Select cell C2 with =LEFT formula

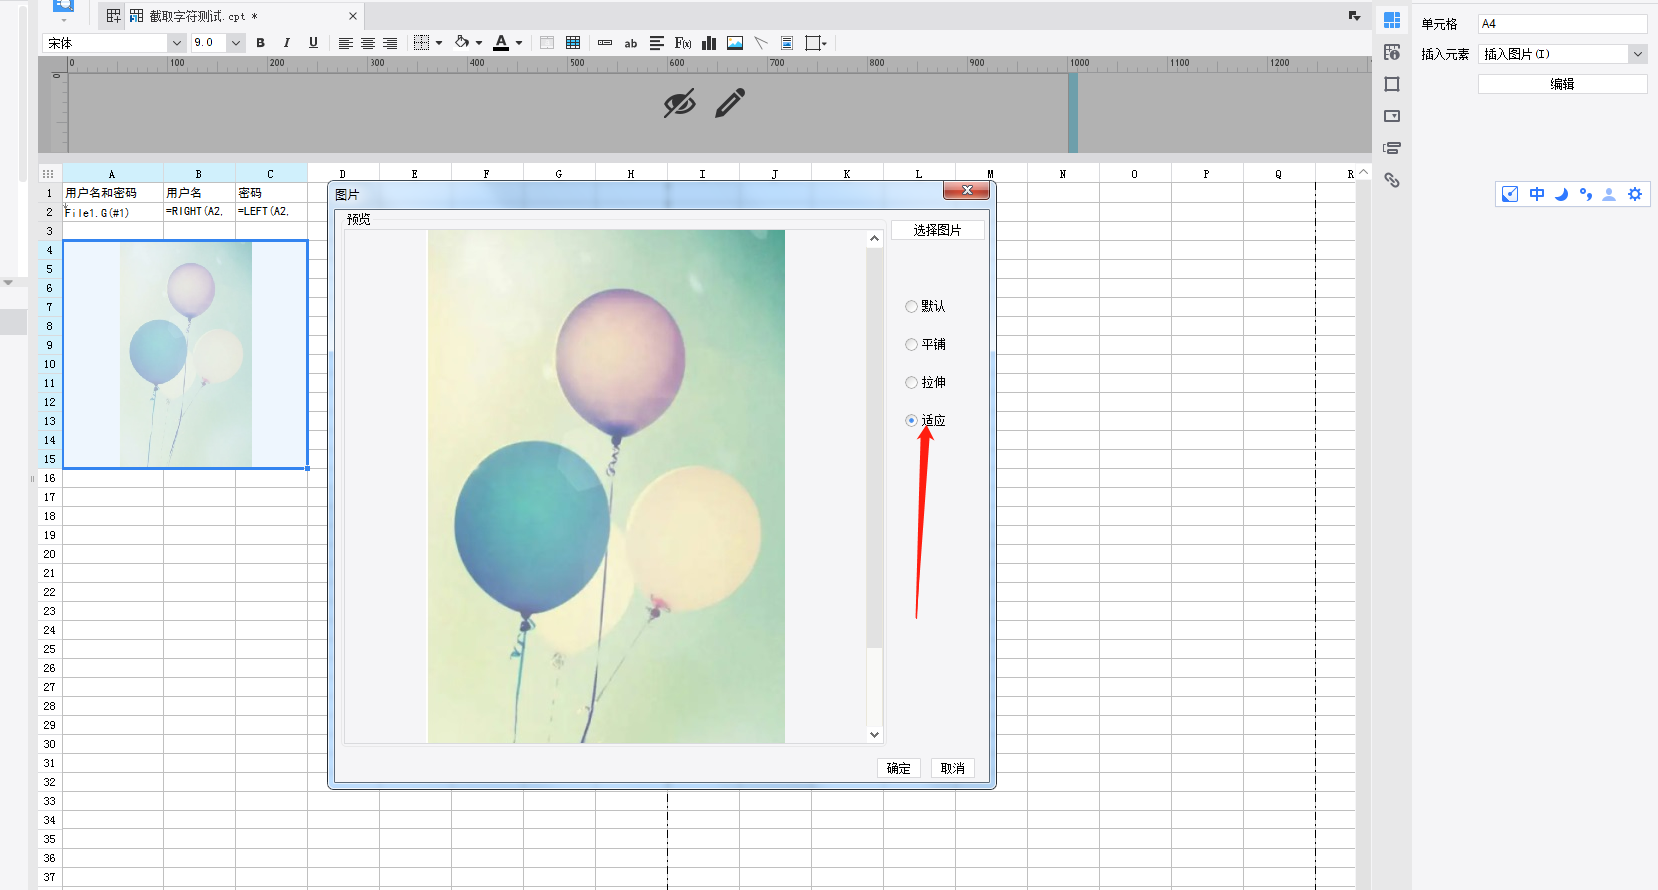point(271,212)
